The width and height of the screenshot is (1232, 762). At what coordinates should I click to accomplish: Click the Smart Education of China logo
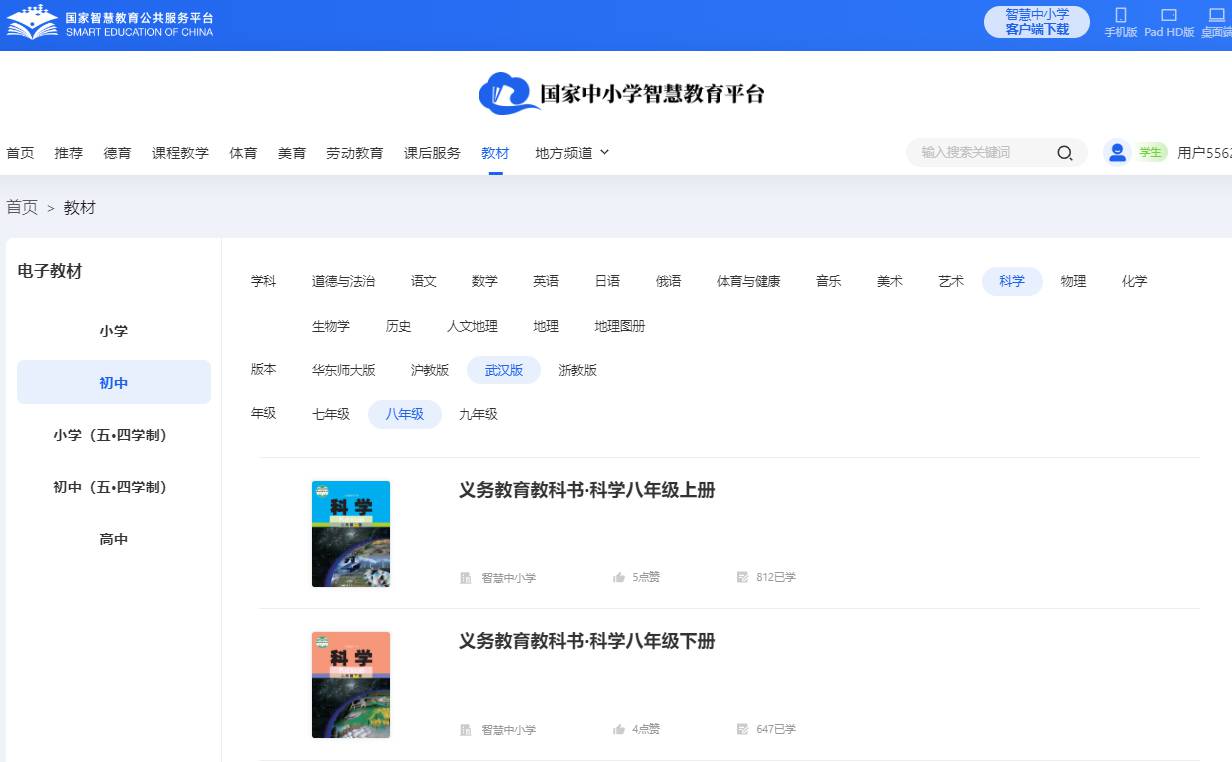[x=110, y=24]
